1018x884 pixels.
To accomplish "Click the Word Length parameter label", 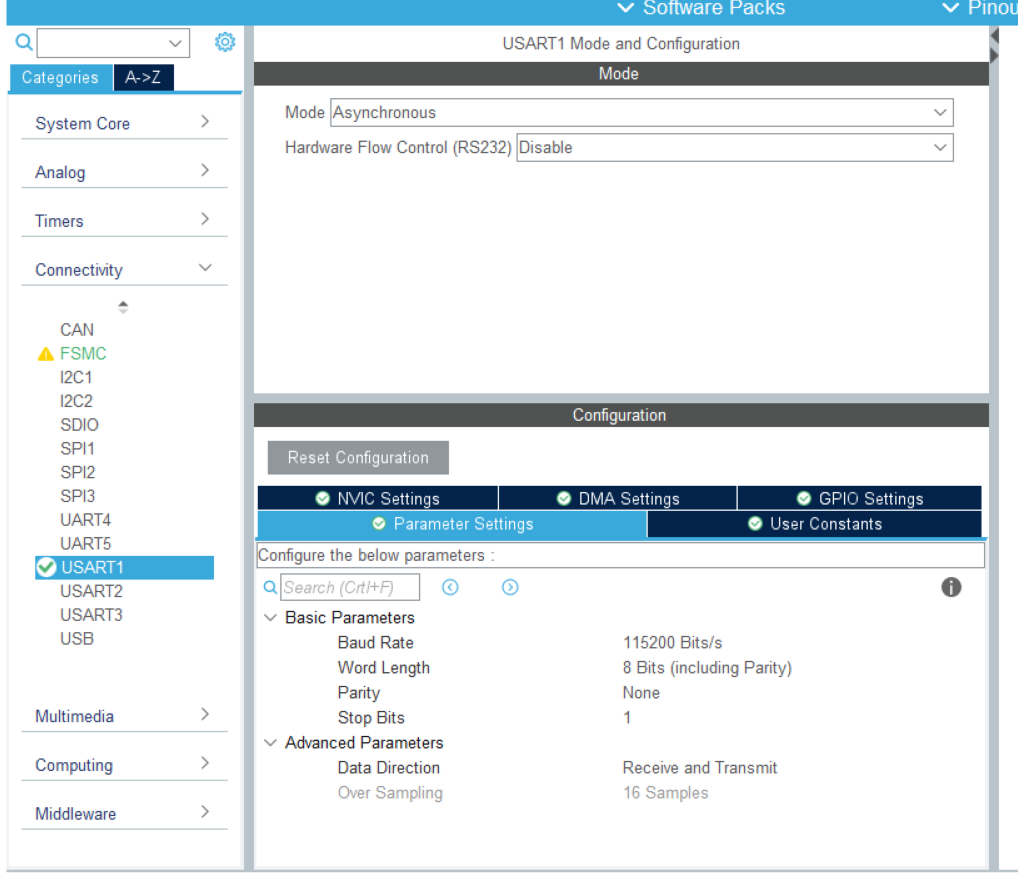I will 384,668.
